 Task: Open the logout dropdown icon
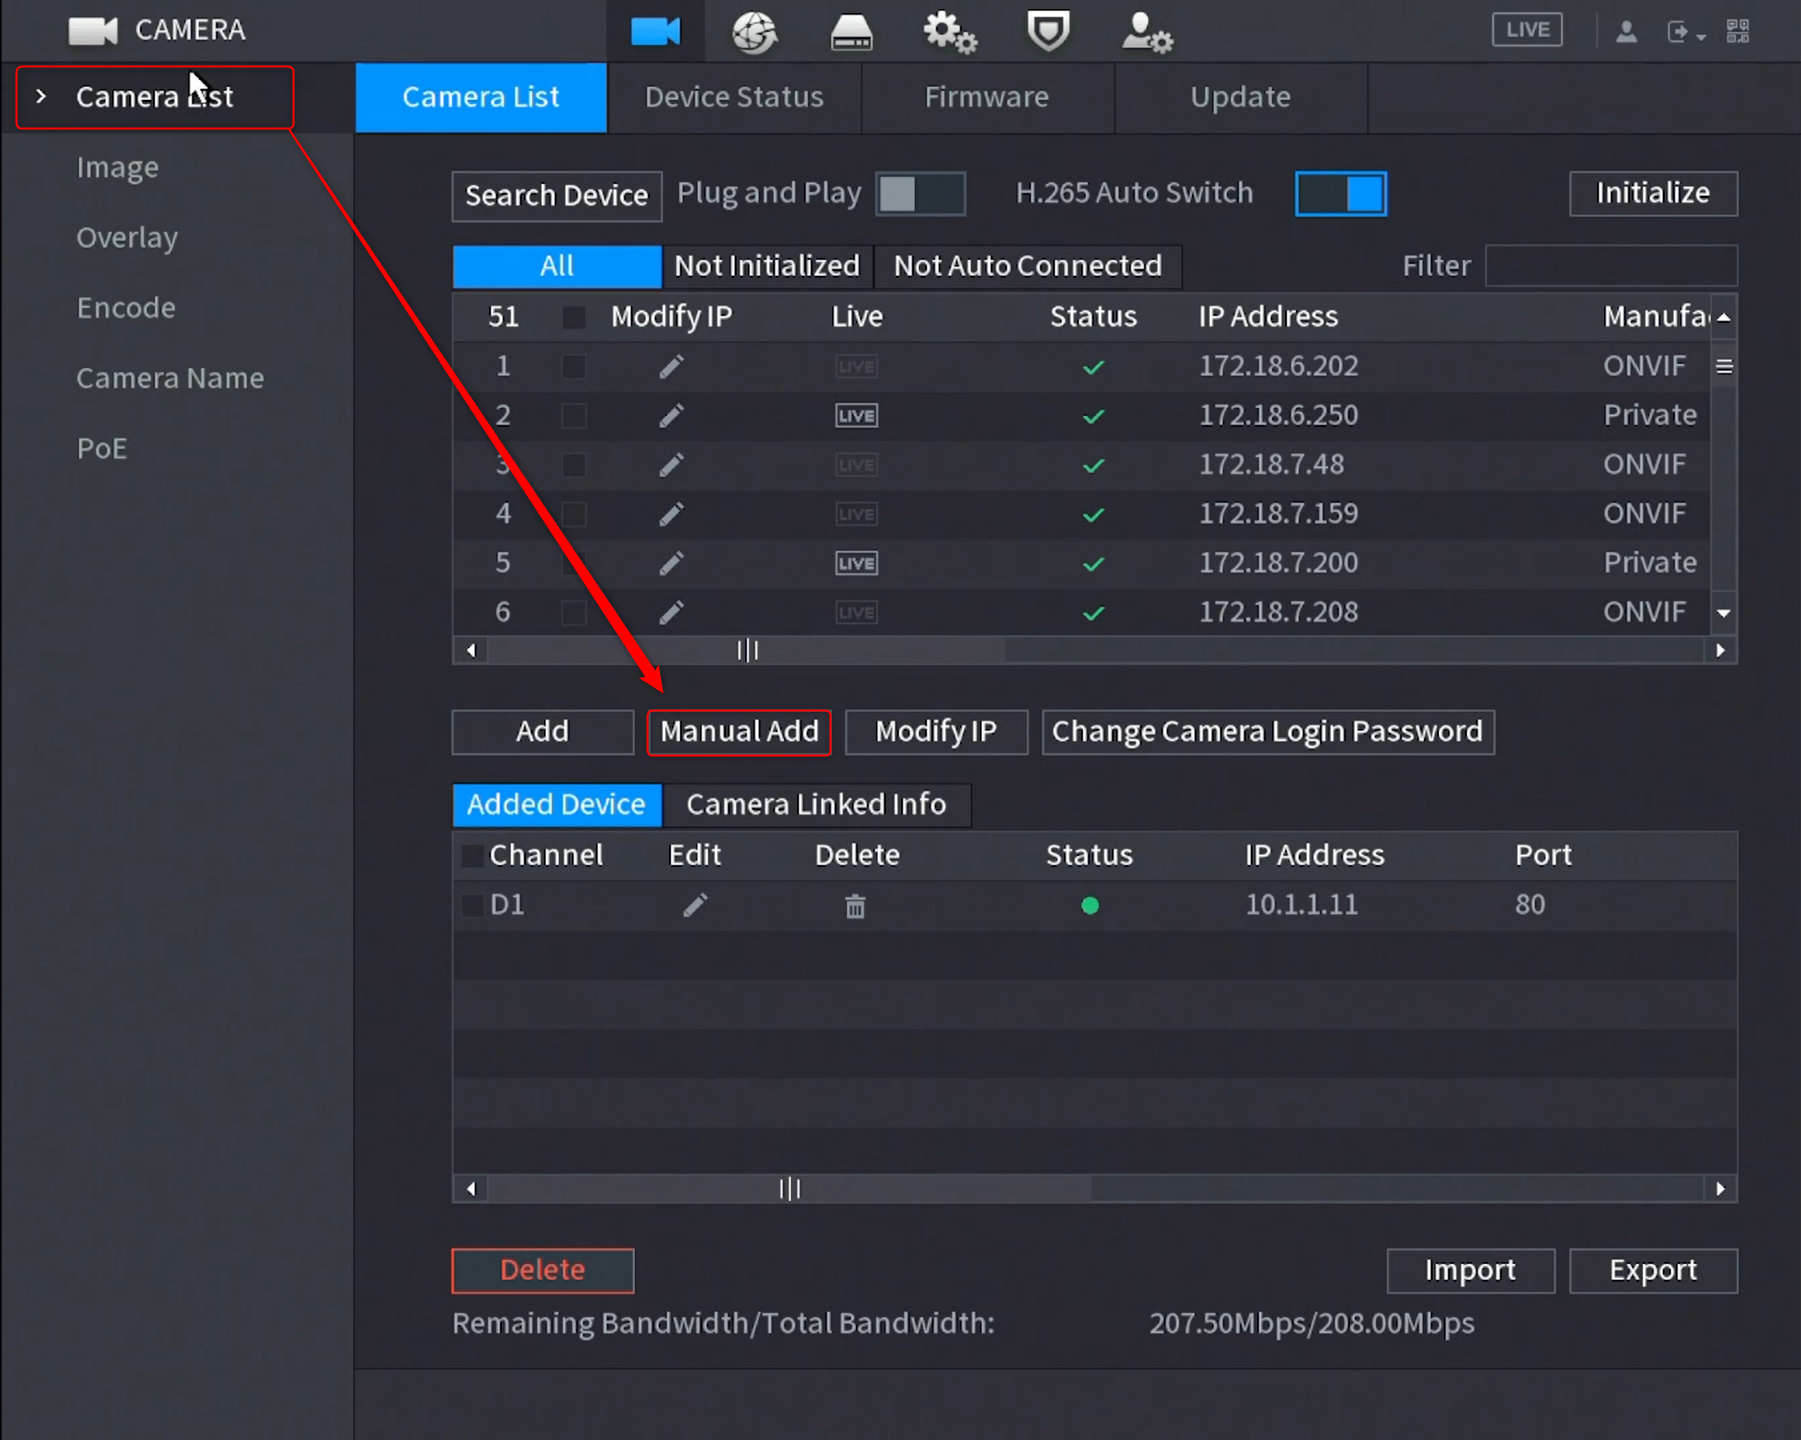1685,33
